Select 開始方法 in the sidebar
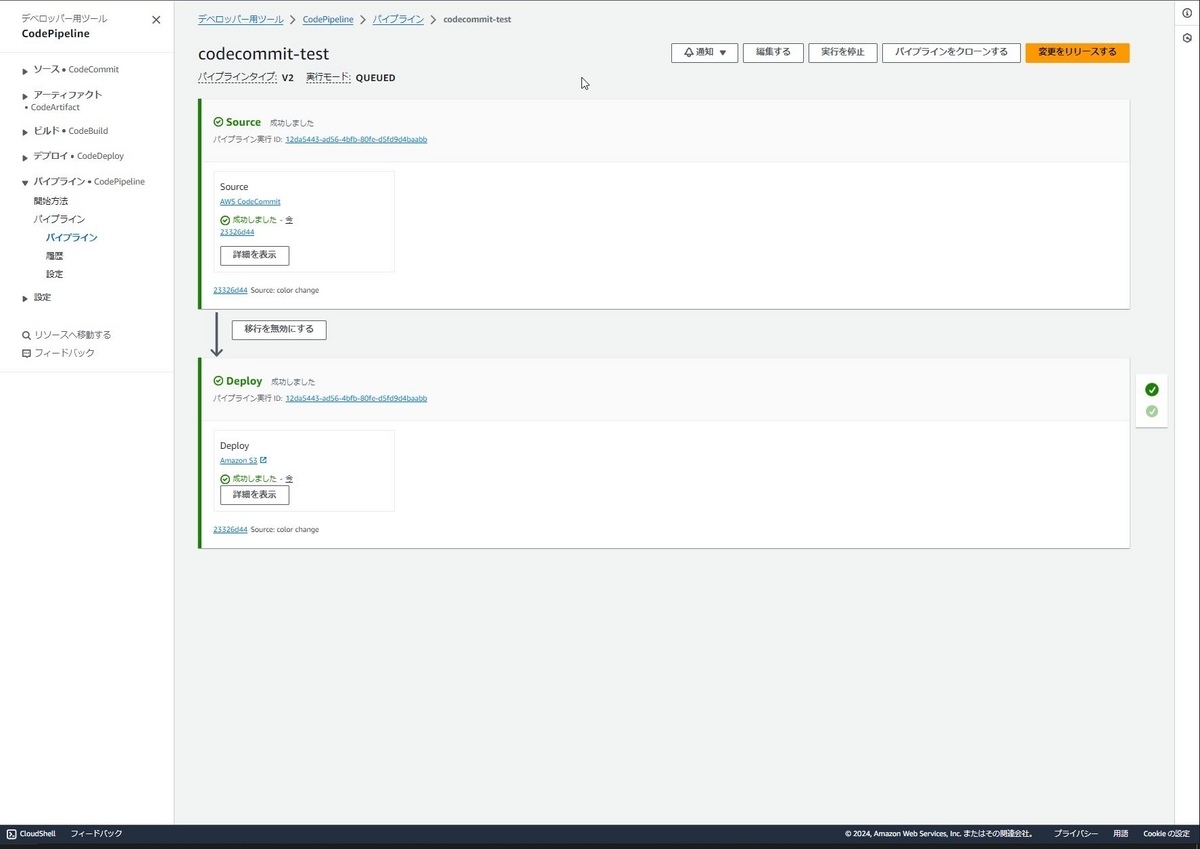This screenshot has height=849, width=1200. pyautogui.click(x=53, y=200)
